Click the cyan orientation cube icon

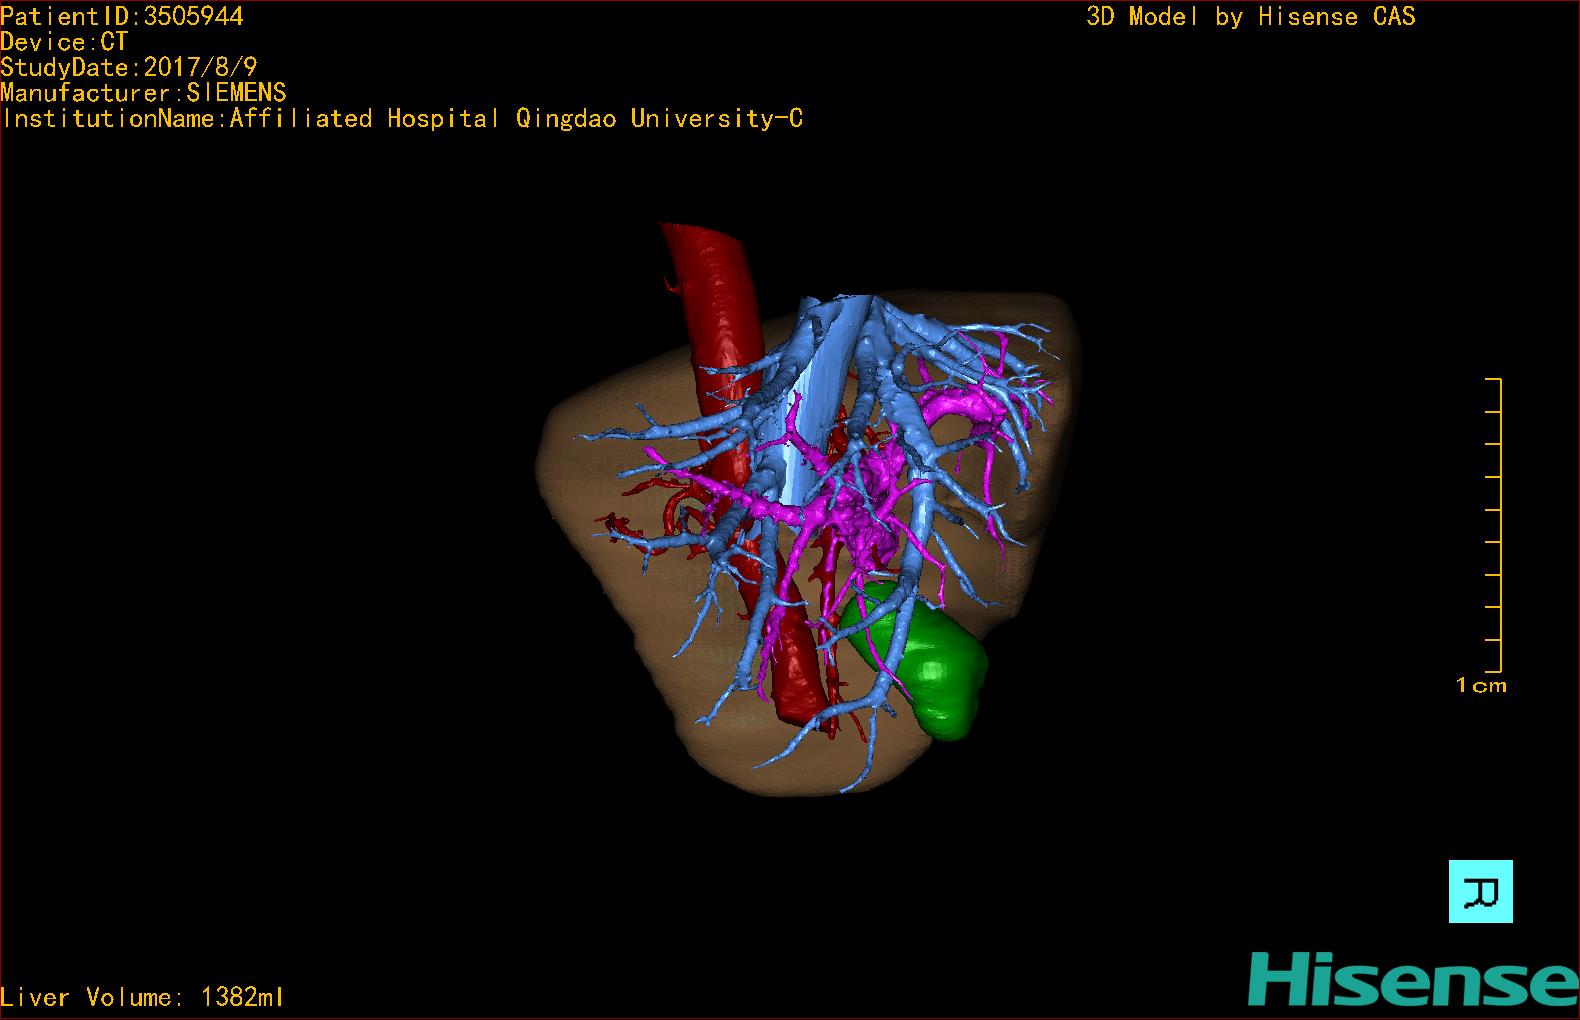1481,891
